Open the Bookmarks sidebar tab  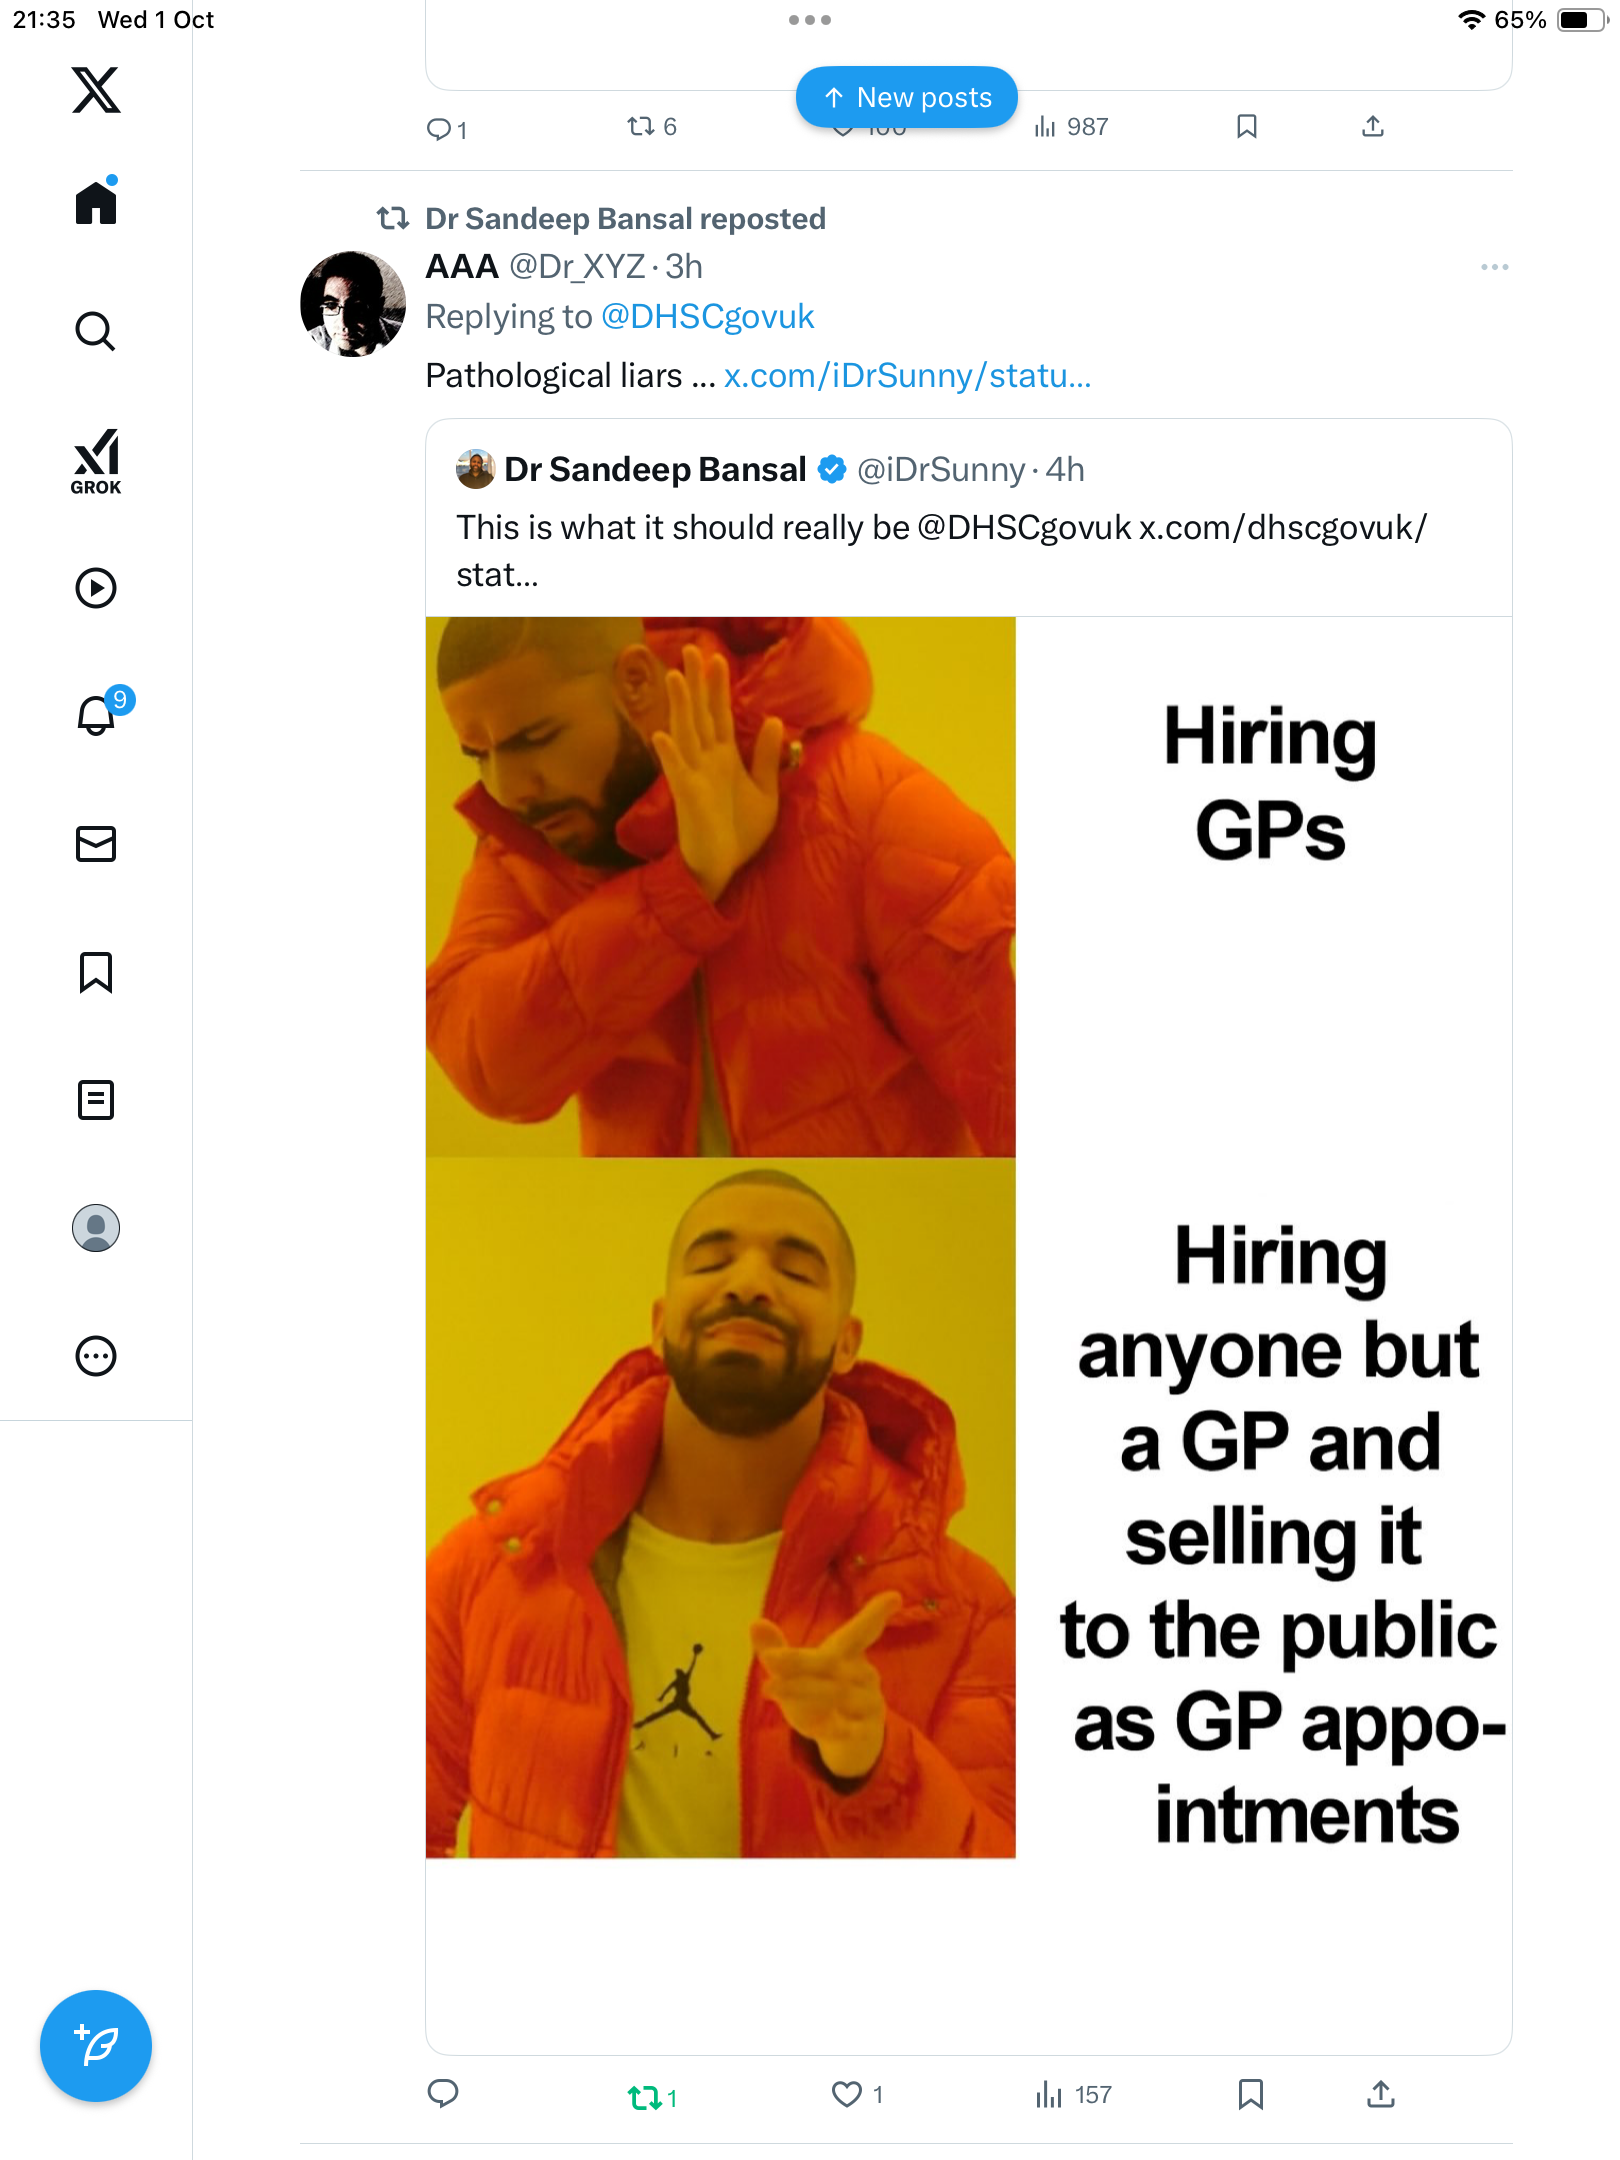[96, 972]
